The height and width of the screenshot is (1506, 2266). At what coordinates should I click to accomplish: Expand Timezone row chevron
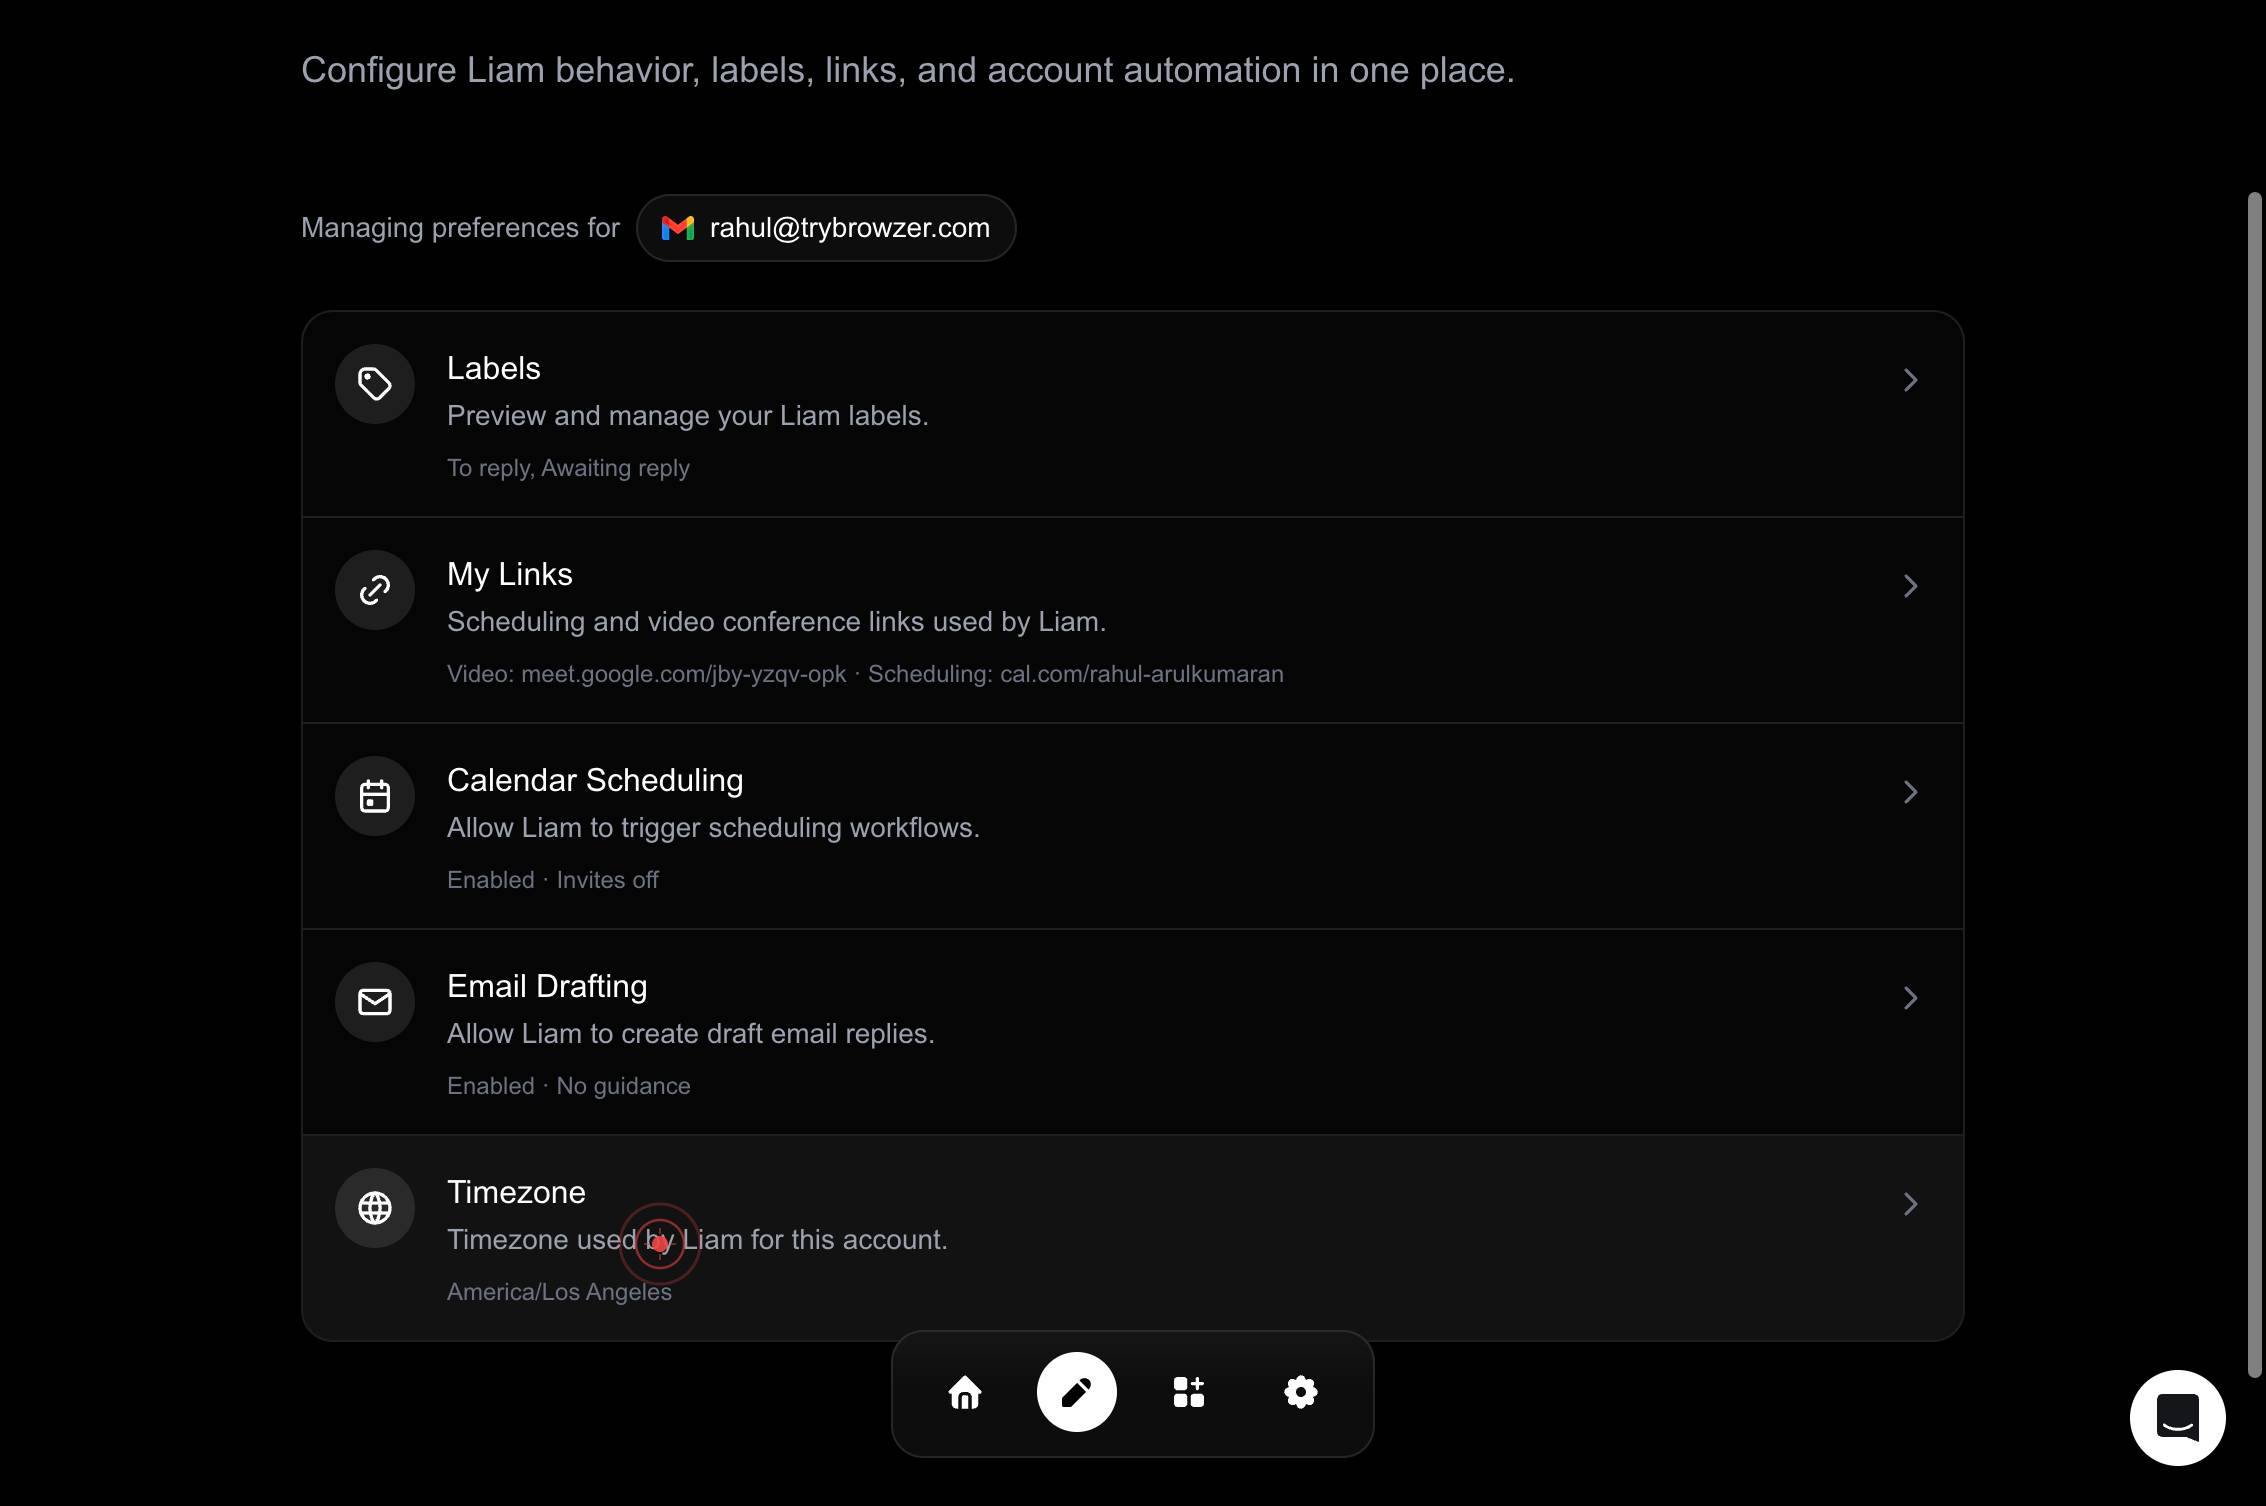[x=1910, y=1204]
